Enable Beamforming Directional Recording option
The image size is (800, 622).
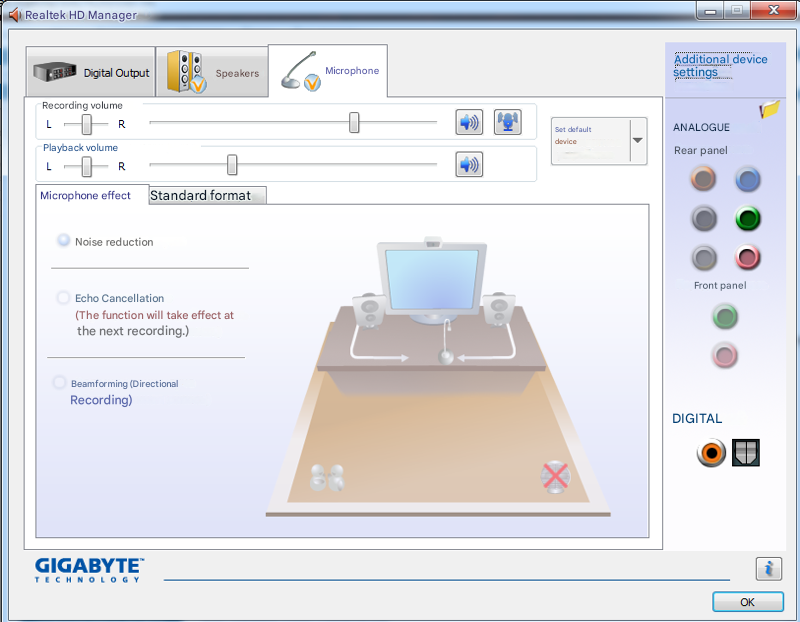tap(60, 382)
